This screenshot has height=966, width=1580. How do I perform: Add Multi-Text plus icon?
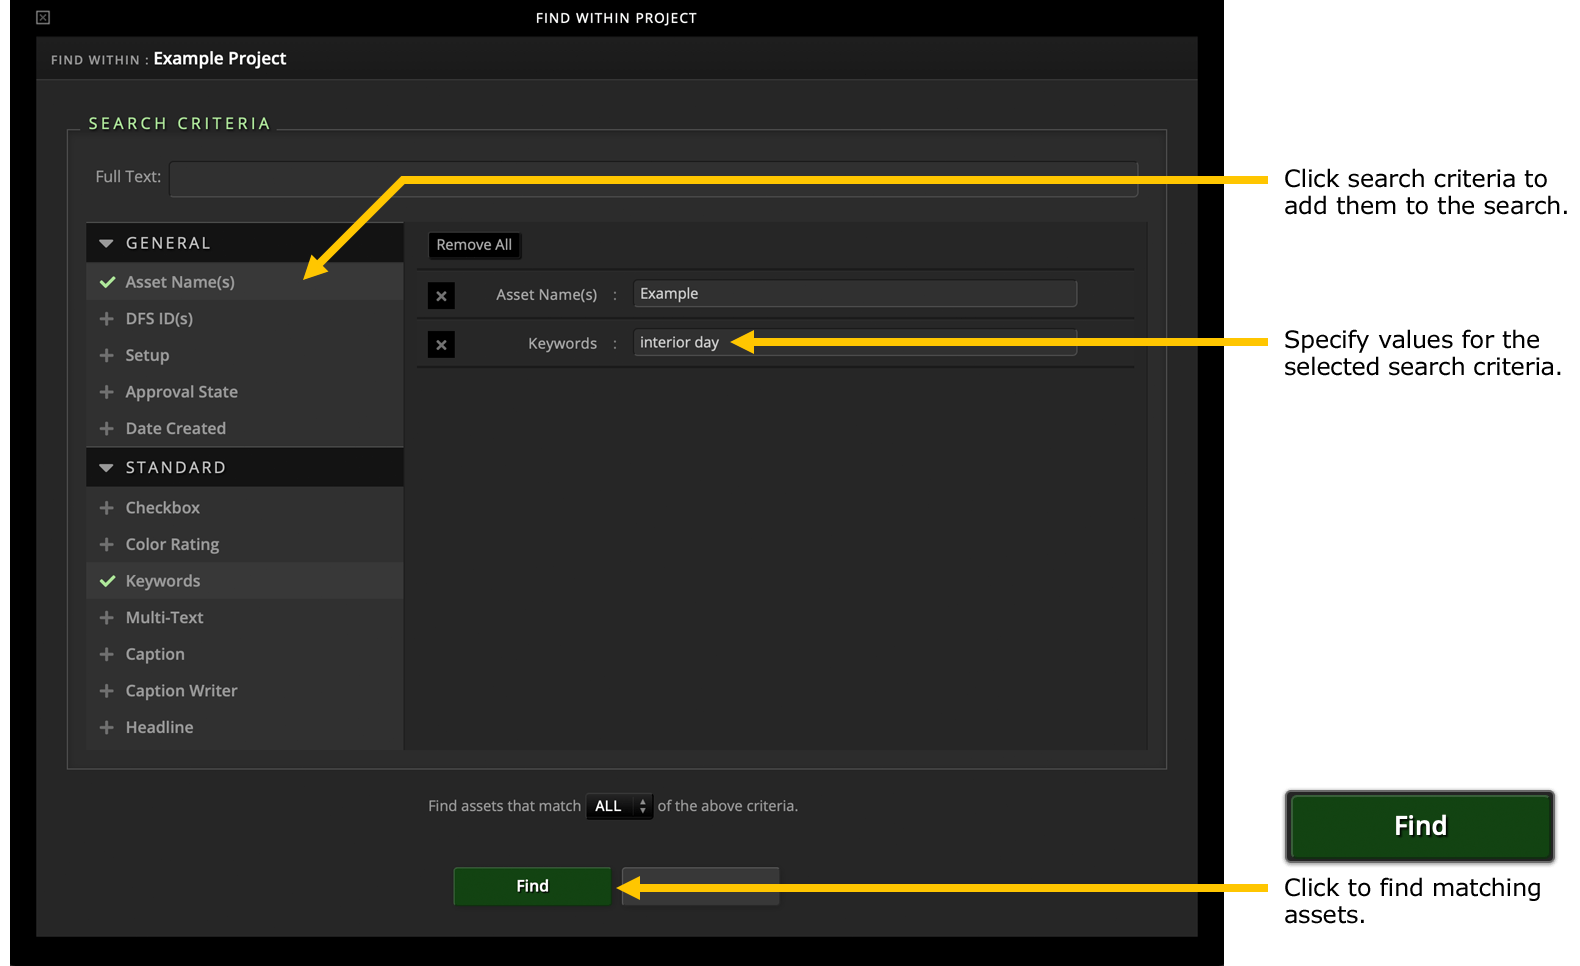tap(107, 617)
